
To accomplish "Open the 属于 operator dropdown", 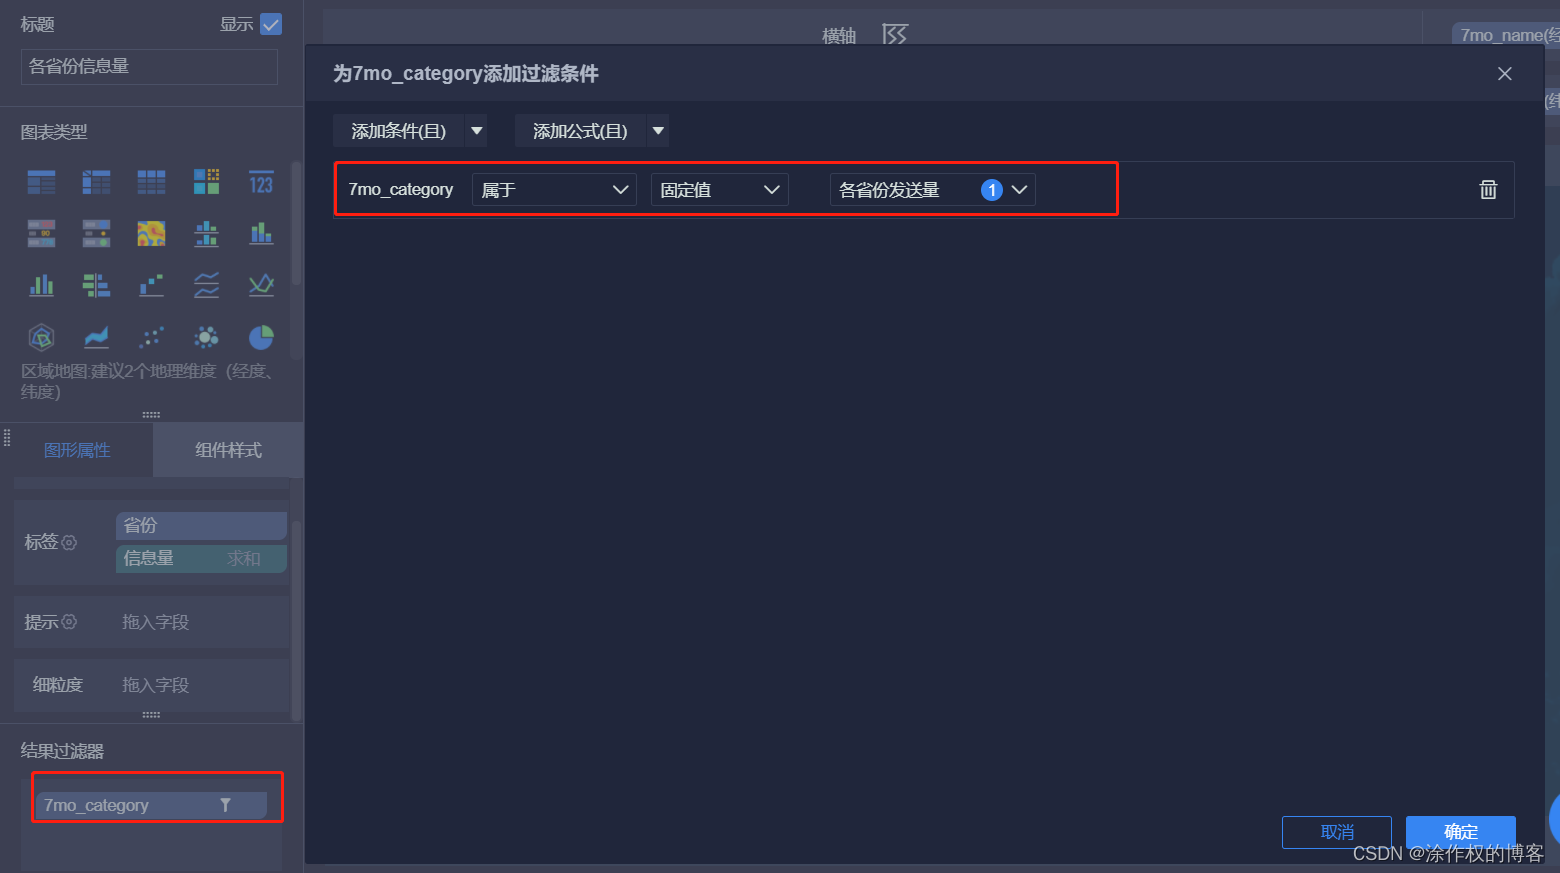I will [x=554, y=190].
